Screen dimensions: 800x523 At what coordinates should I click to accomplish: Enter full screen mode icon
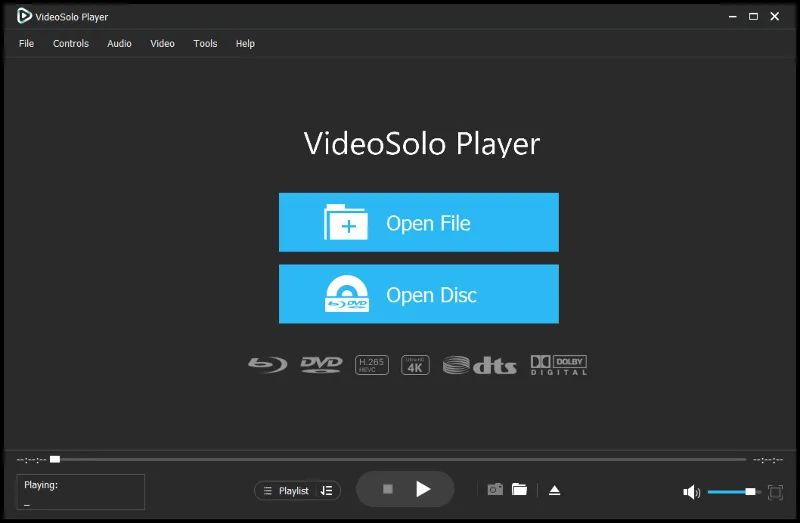[x=775, y=492]
